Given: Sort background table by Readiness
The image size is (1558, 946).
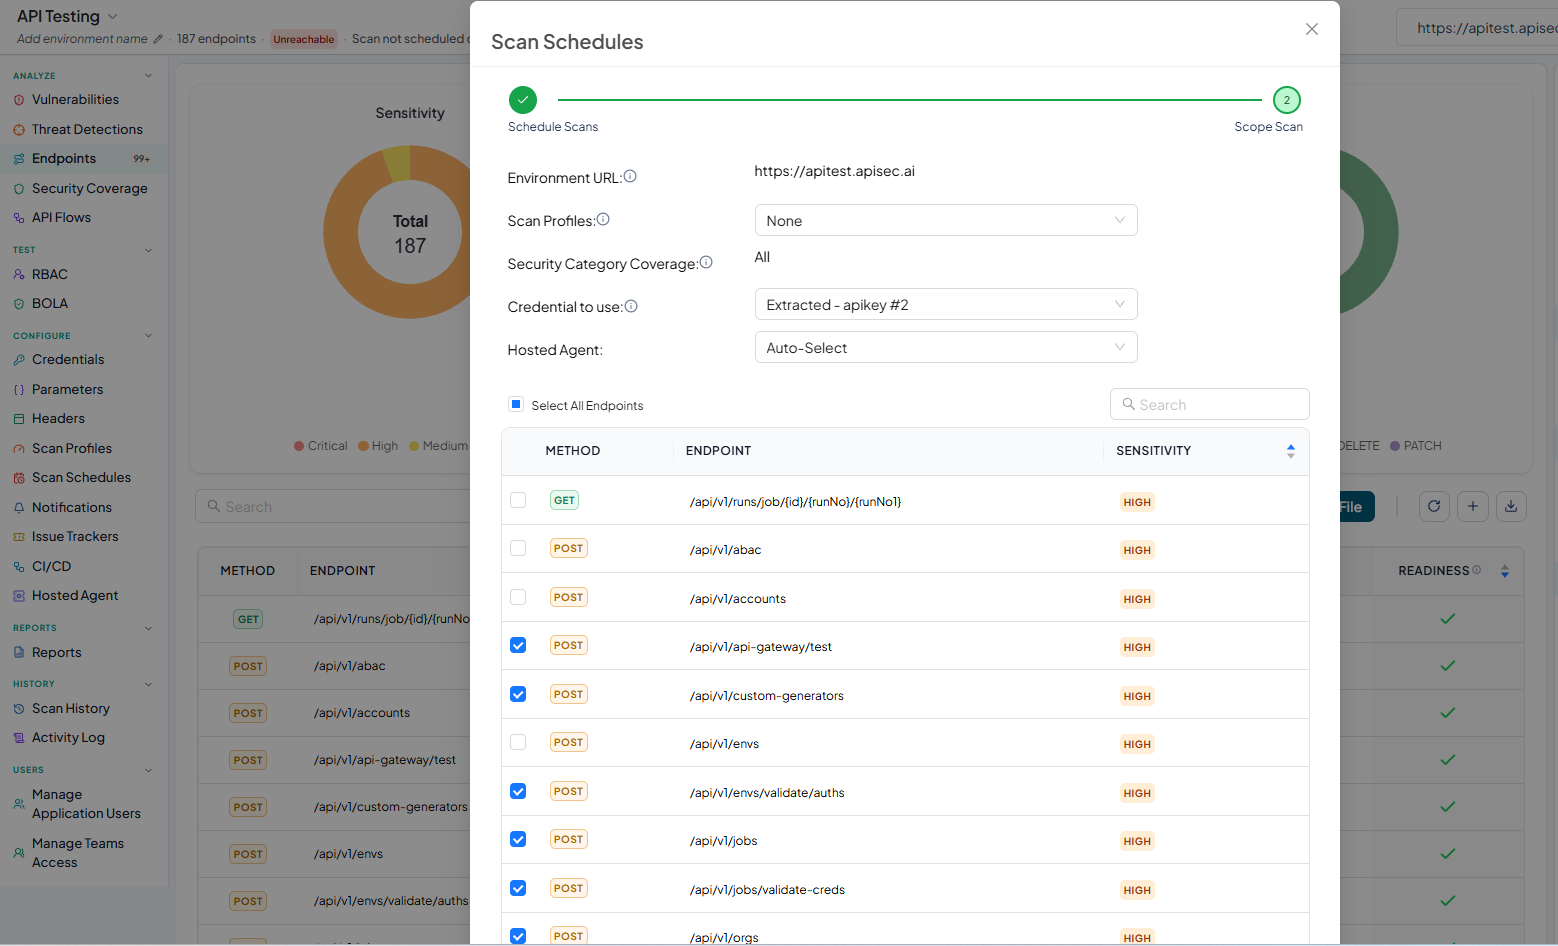Looking at the screenshot, I should [x=1505, y=571].
